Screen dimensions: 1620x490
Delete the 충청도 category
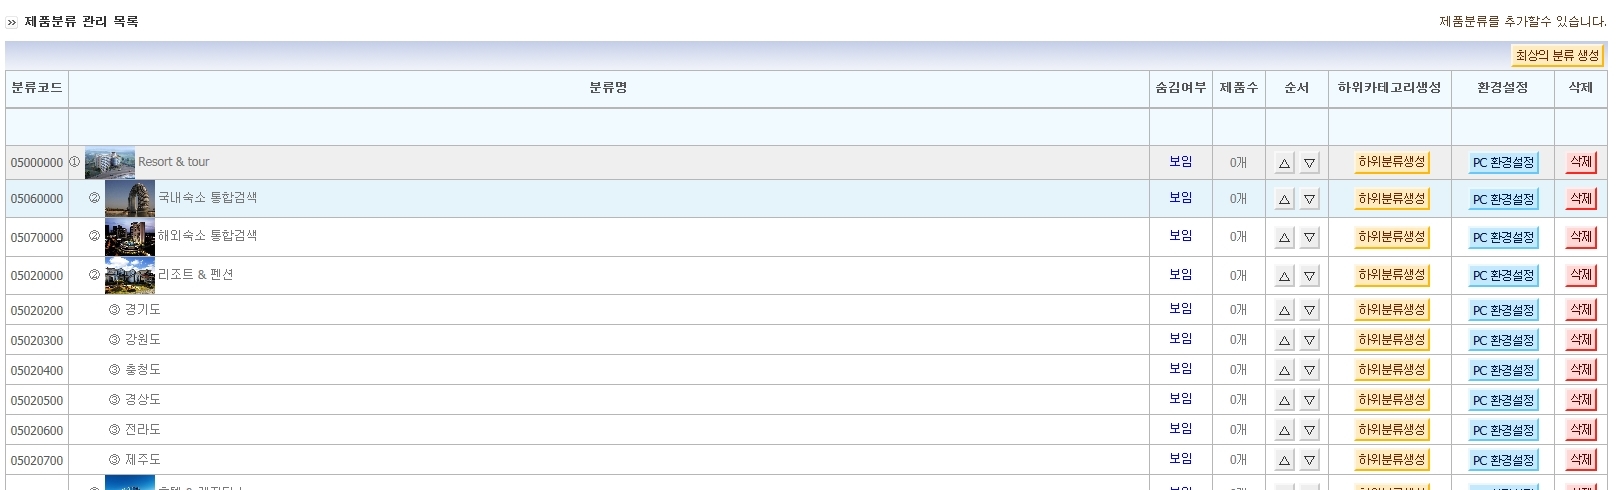(x=1581, y=370)
